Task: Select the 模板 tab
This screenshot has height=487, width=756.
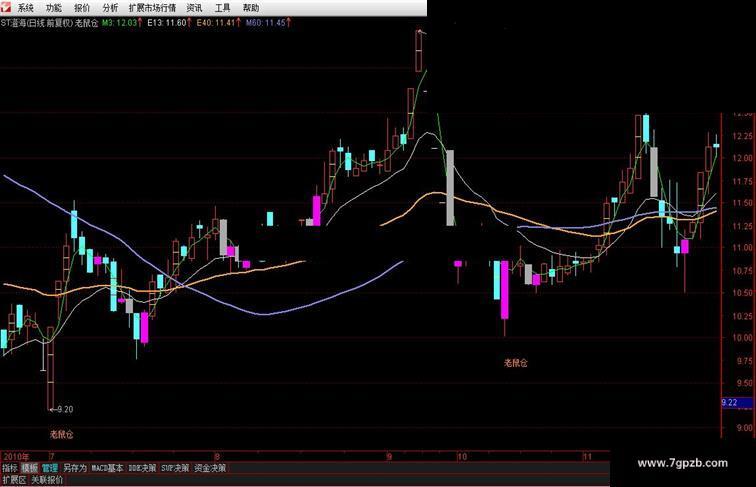Action: coord(29,468)
